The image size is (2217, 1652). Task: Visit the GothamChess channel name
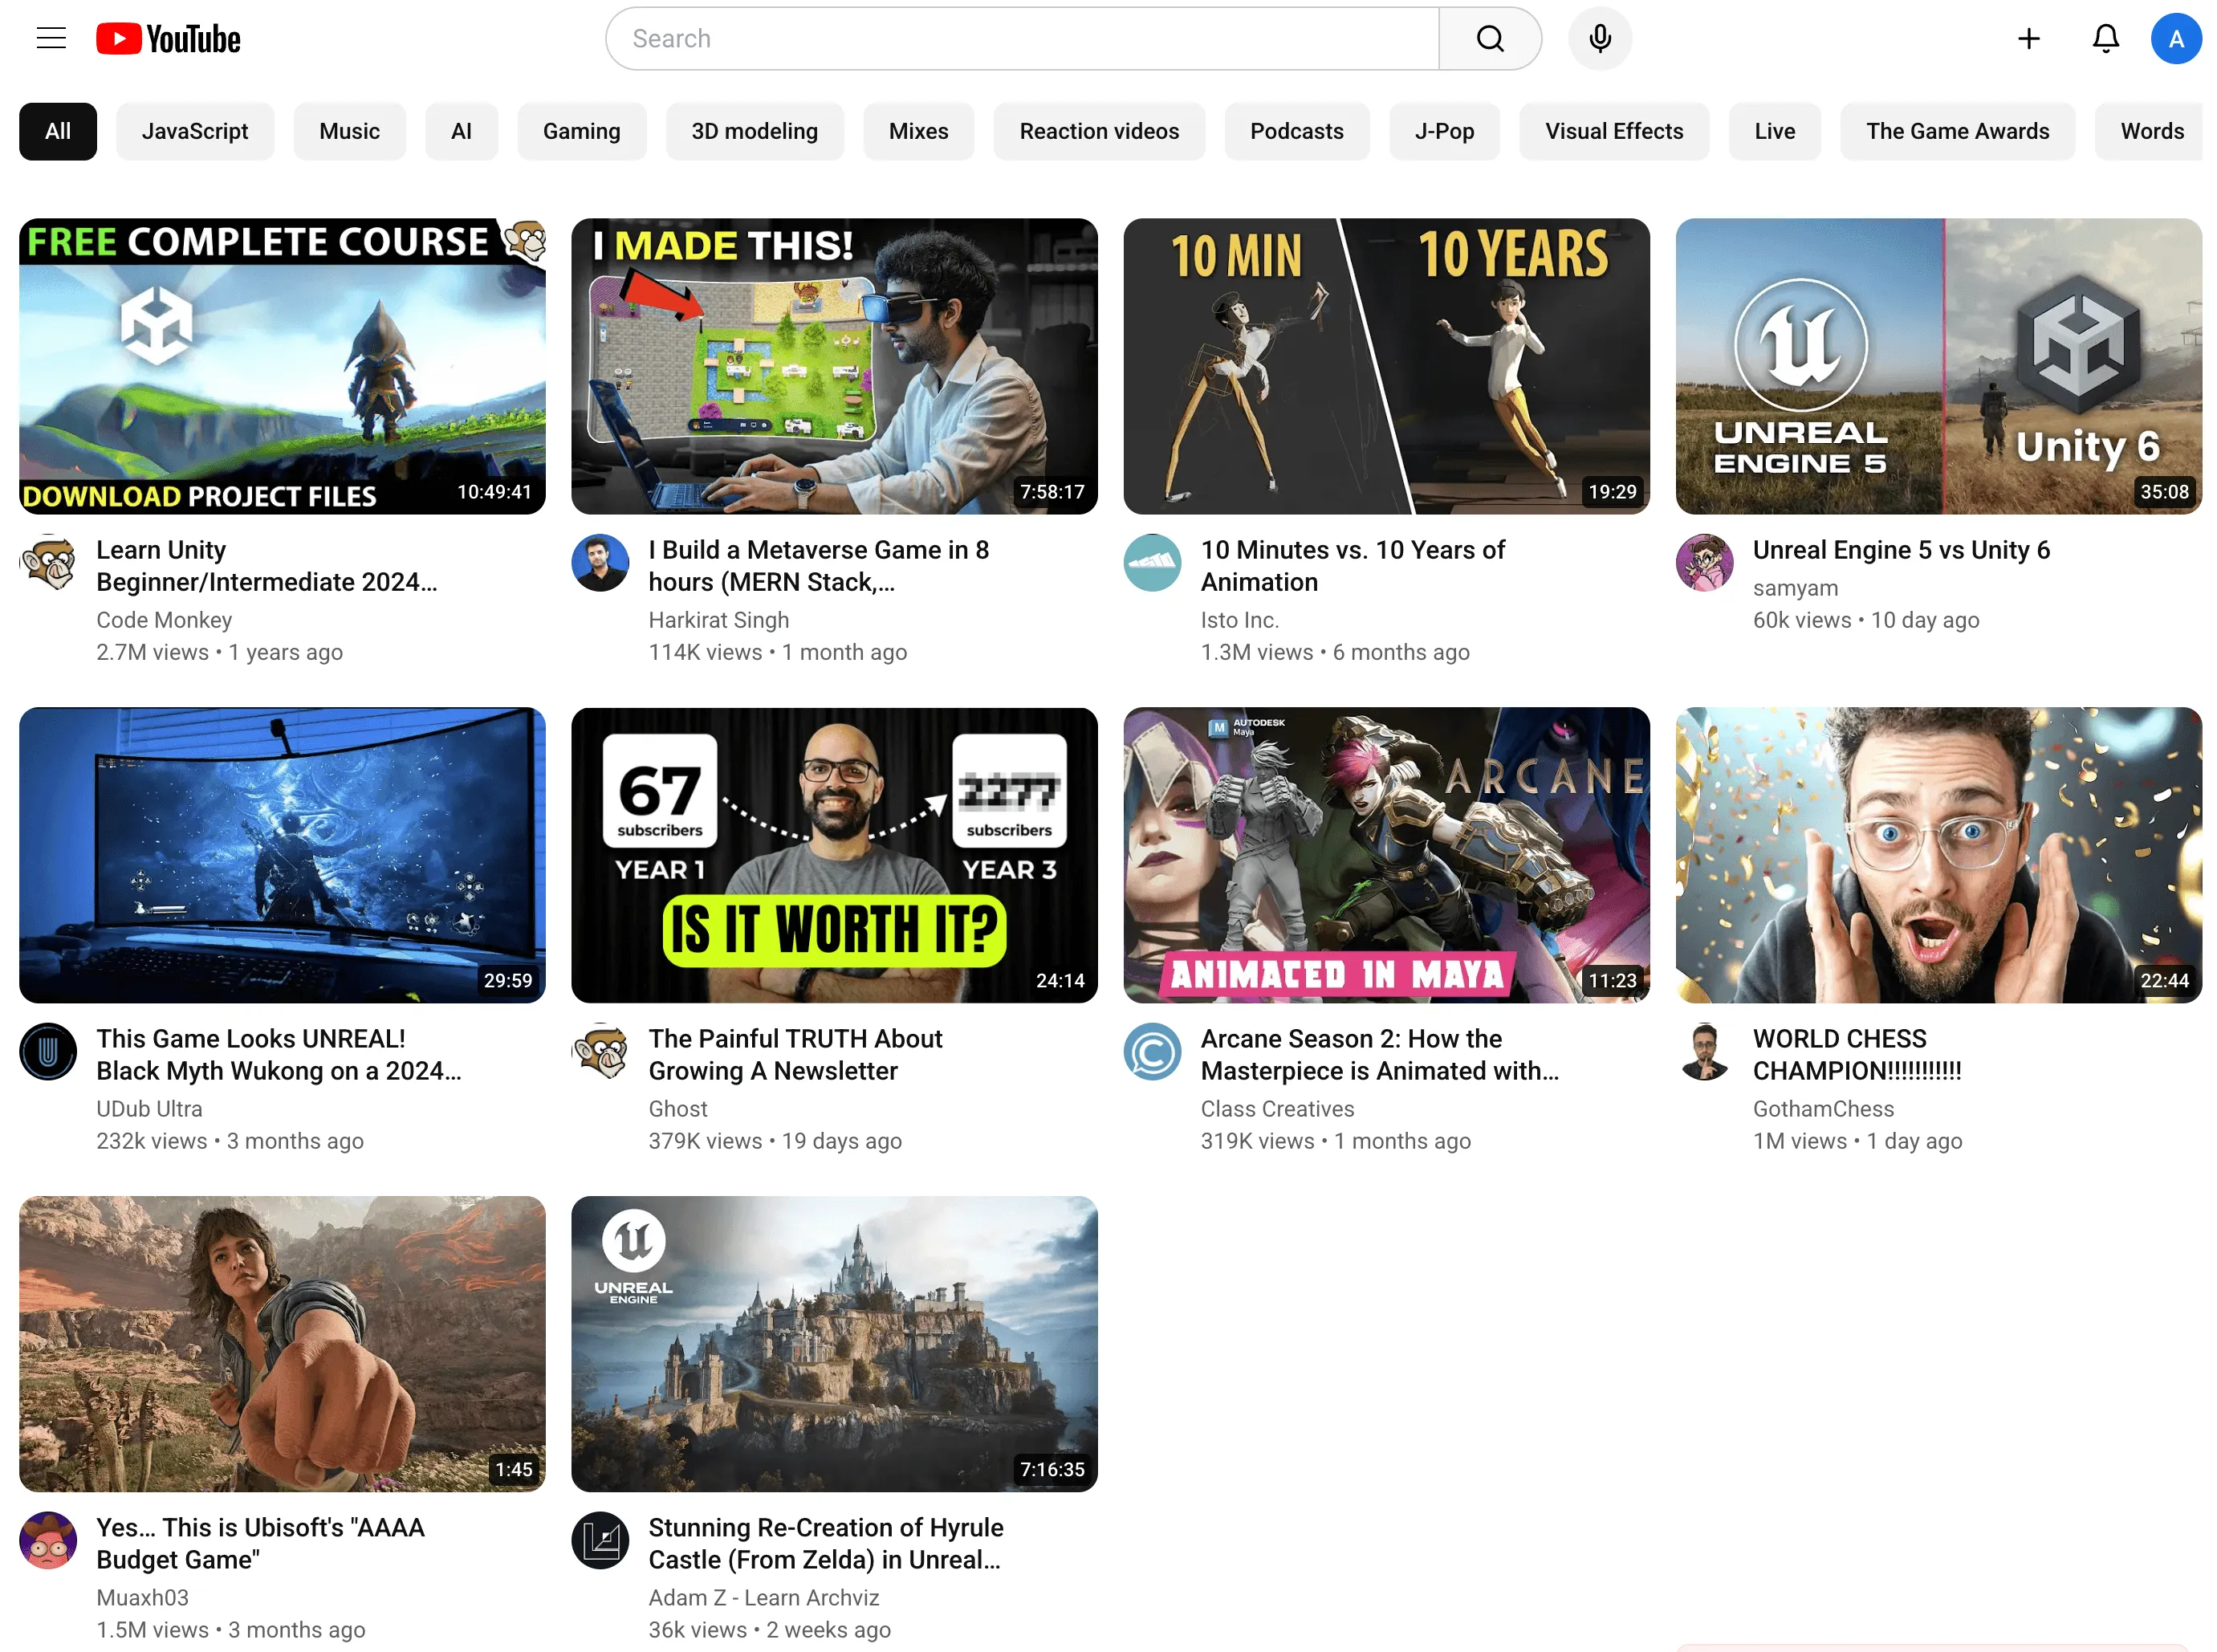point(1823,1109)
